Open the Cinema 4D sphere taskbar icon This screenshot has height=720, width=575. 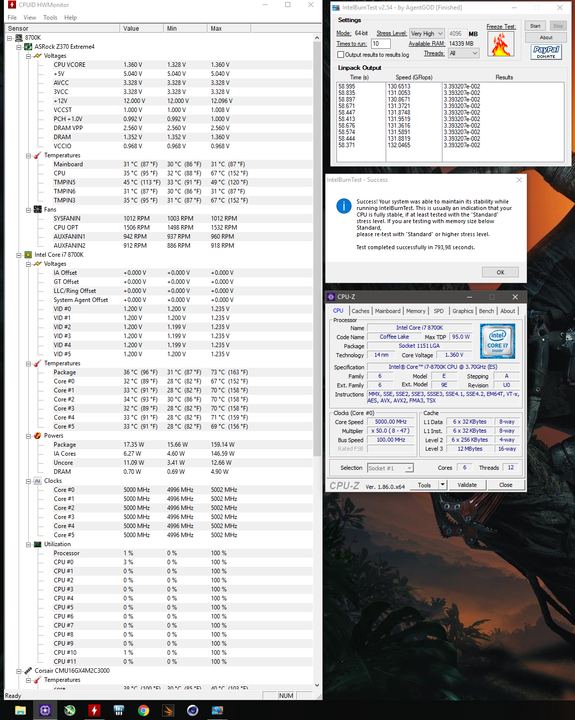pyautogui.click(x=192, y=710)
